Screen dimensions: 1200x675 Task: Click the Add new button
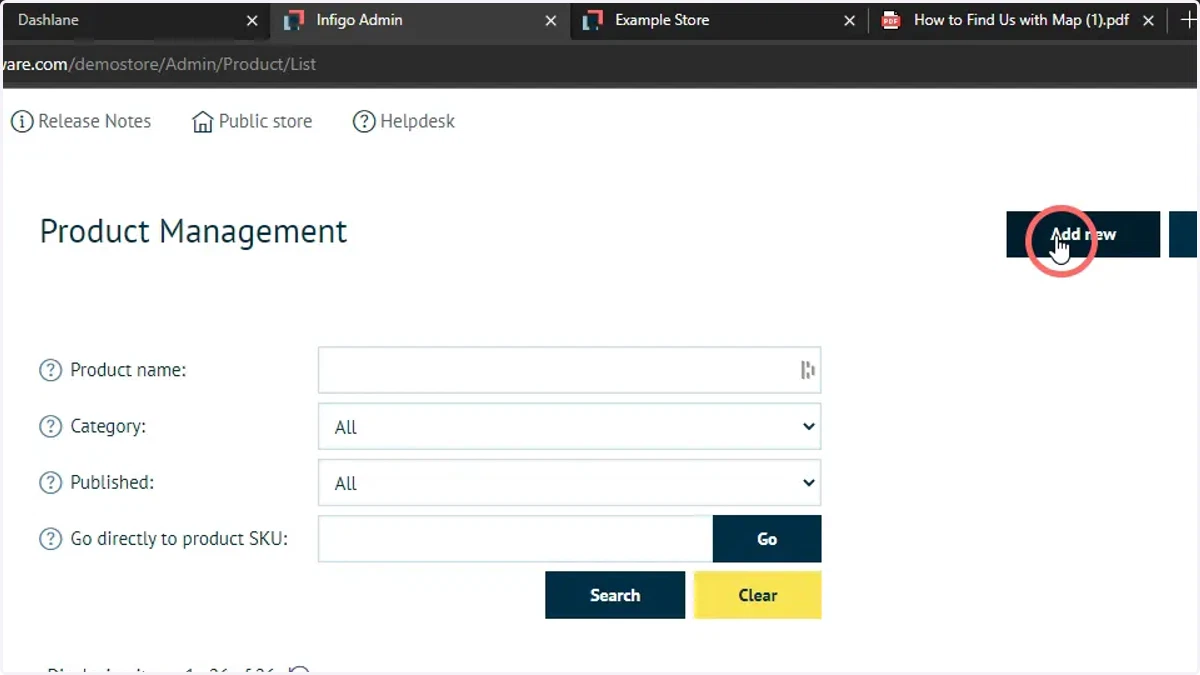coord(1083,235)
